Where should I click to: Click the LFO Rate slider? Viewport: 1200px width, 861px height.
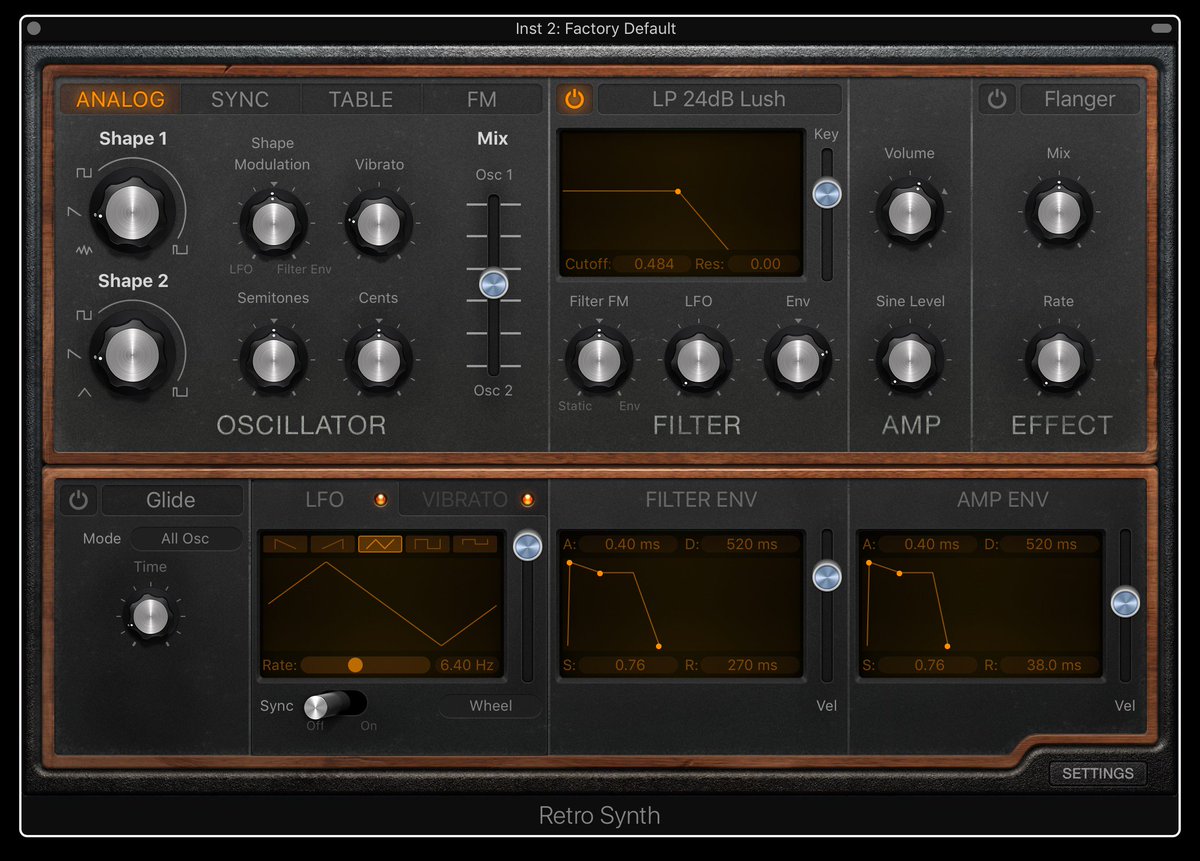pos(365,664)
